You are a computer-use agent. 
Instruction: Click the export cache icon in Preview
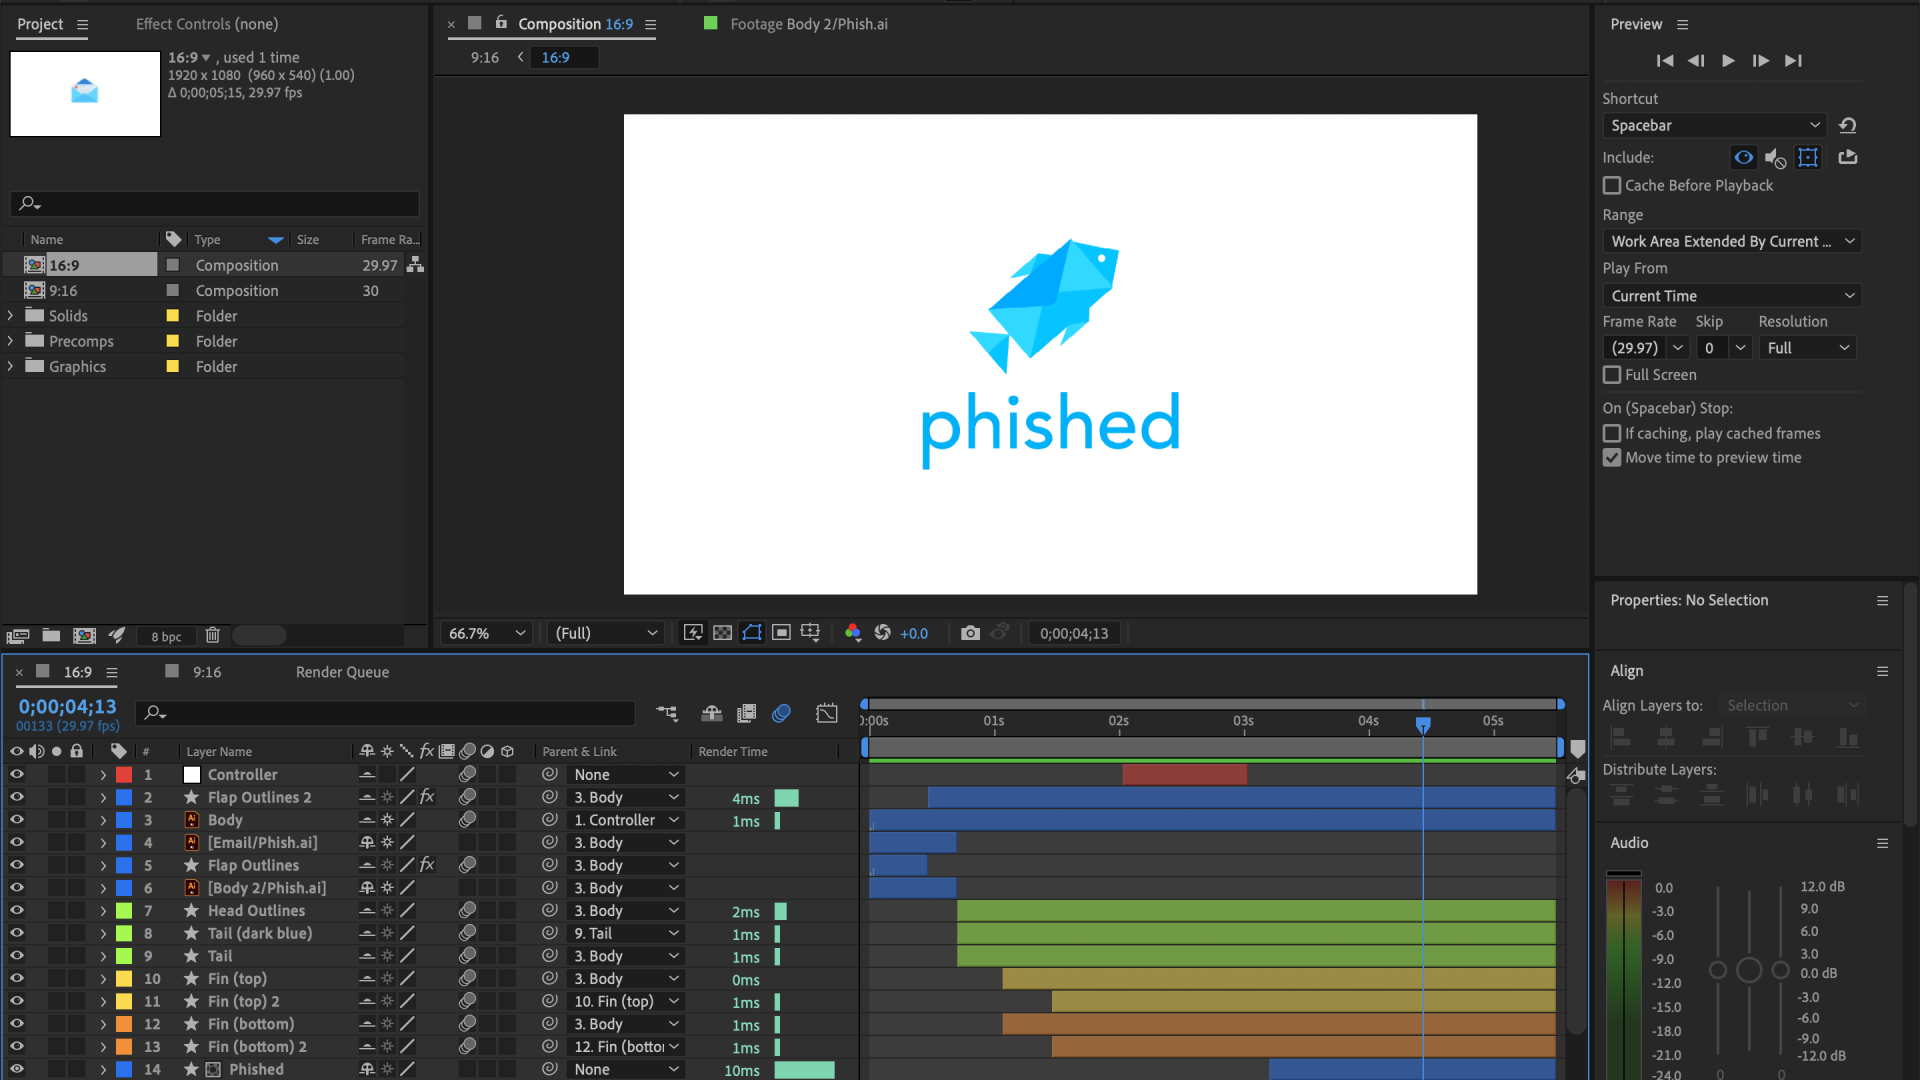(1847, 158)
